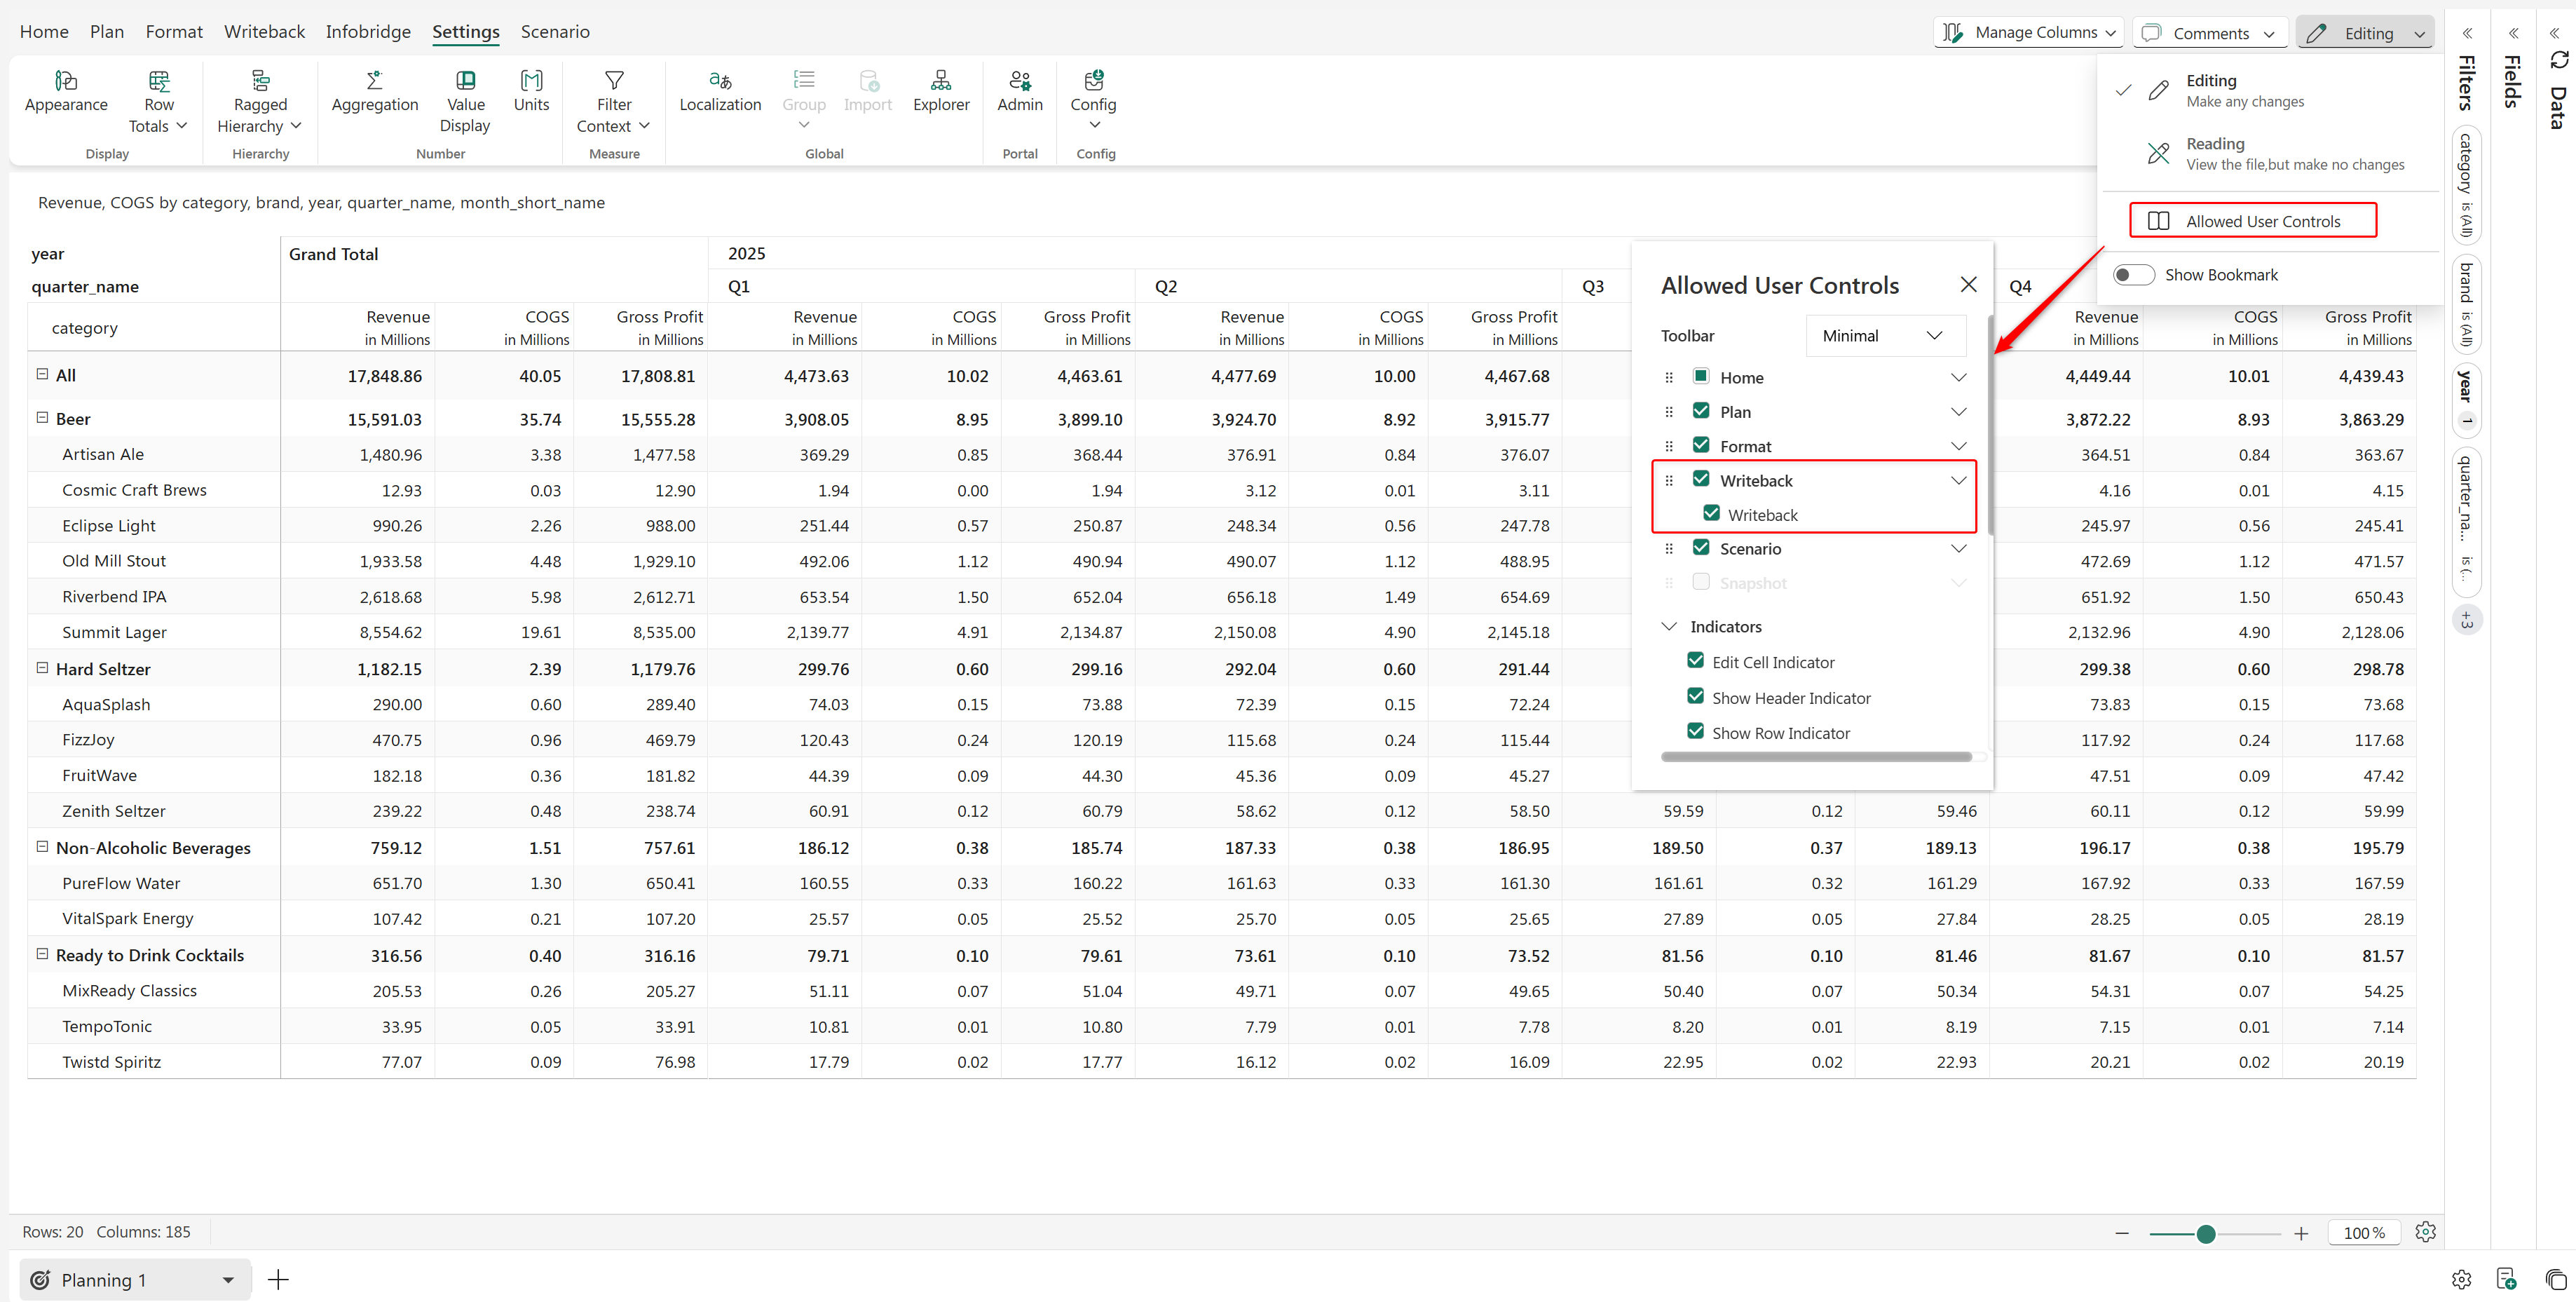Screen dimensions: 2576x1302
Task: Open the Appearance settings icon
Action: click(x=66, y=81)
